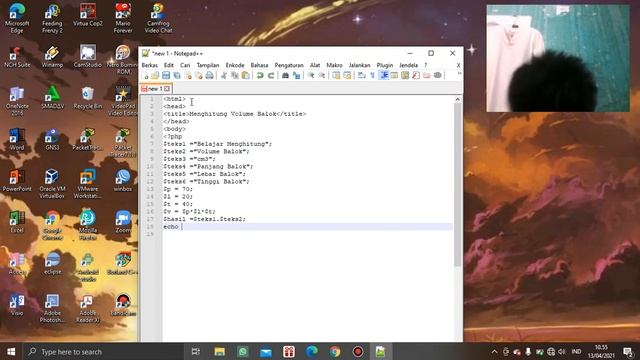Image resolution: width=640 pixels, height=360 pixels.
Task: Click the line '$hasil =$teks1.$teks2;'
Action: 204,219
